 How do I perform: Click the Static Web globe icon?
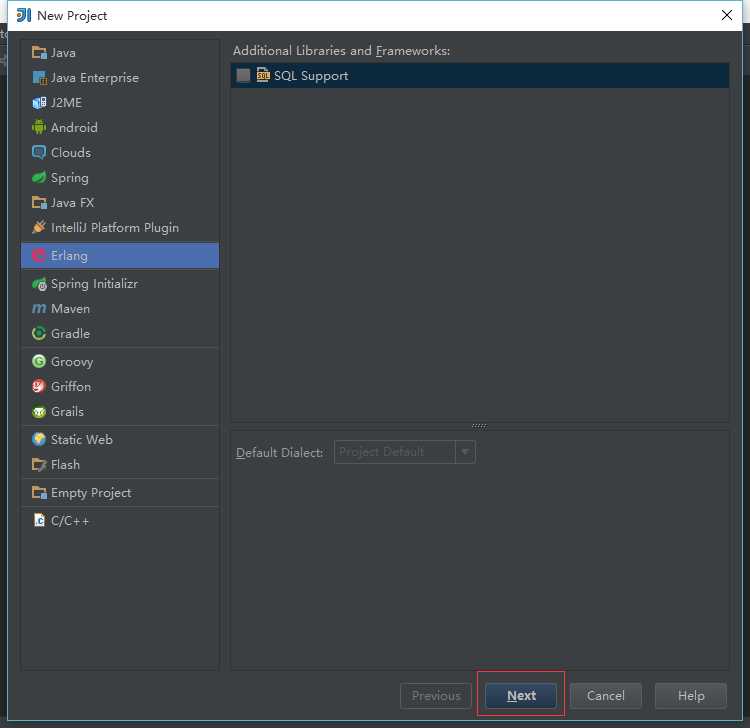(39, 439)
